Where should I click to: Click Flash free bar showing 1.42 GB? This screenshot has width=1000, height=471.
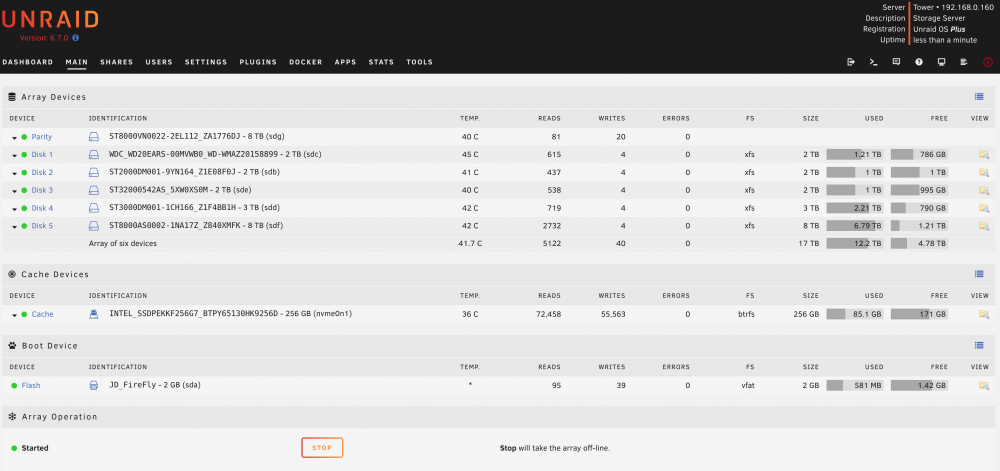[919, 385]
